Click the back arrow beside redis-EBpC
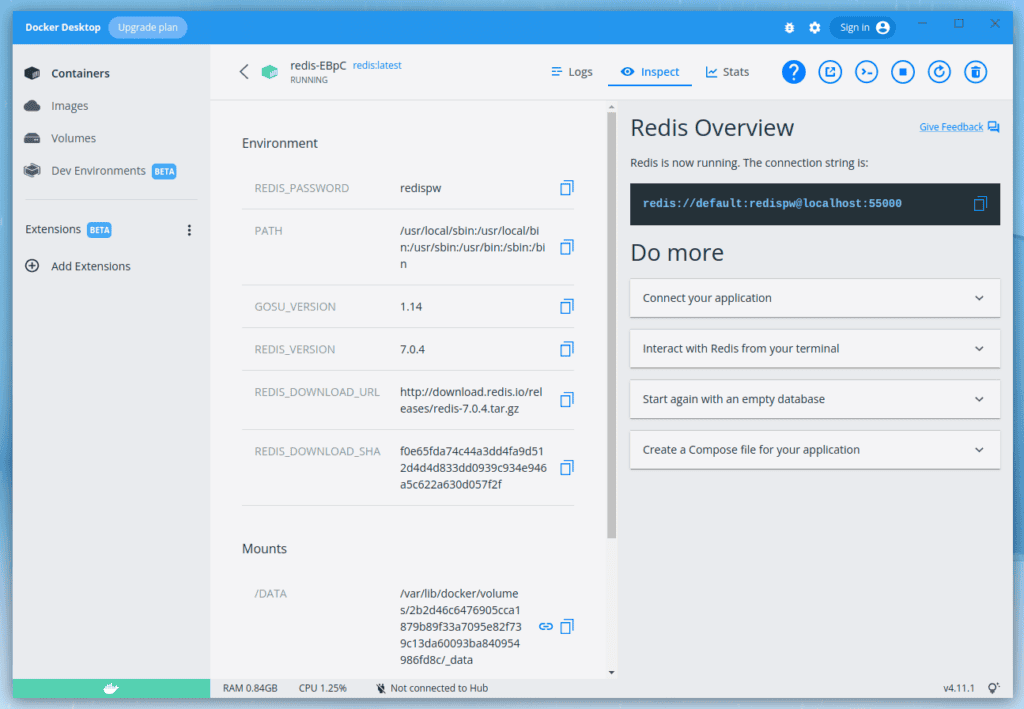The width and height of the screenshot is (1024, 709). point(244,71)
